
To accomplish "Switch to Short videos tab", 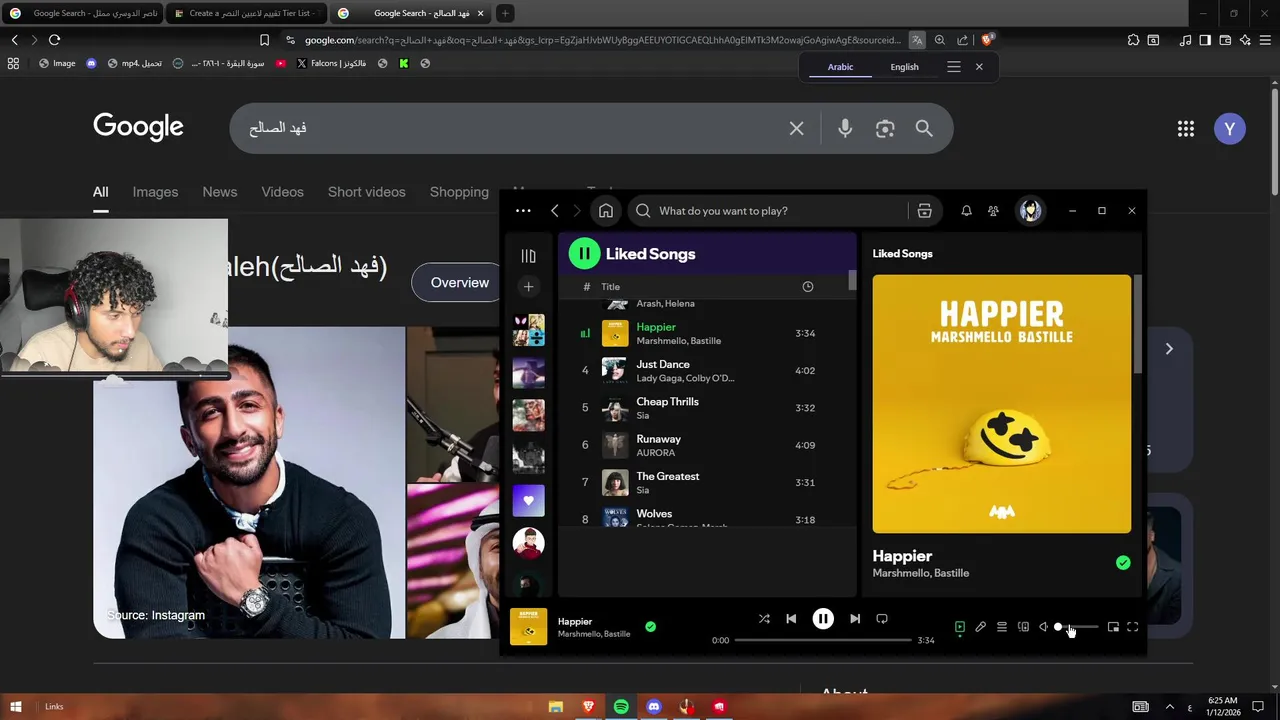I will point(367,192).
